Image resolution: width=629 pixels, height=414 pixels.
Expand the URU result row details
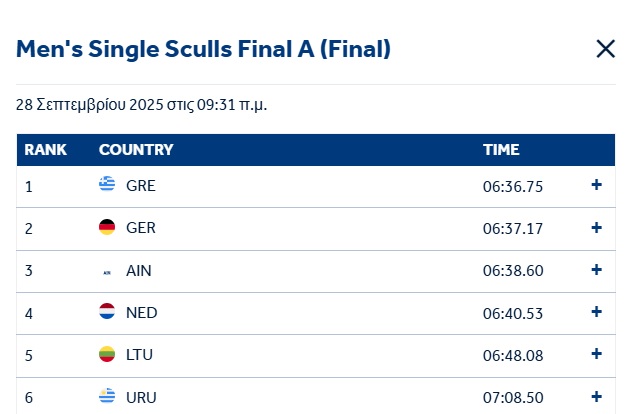click(597, 396)
